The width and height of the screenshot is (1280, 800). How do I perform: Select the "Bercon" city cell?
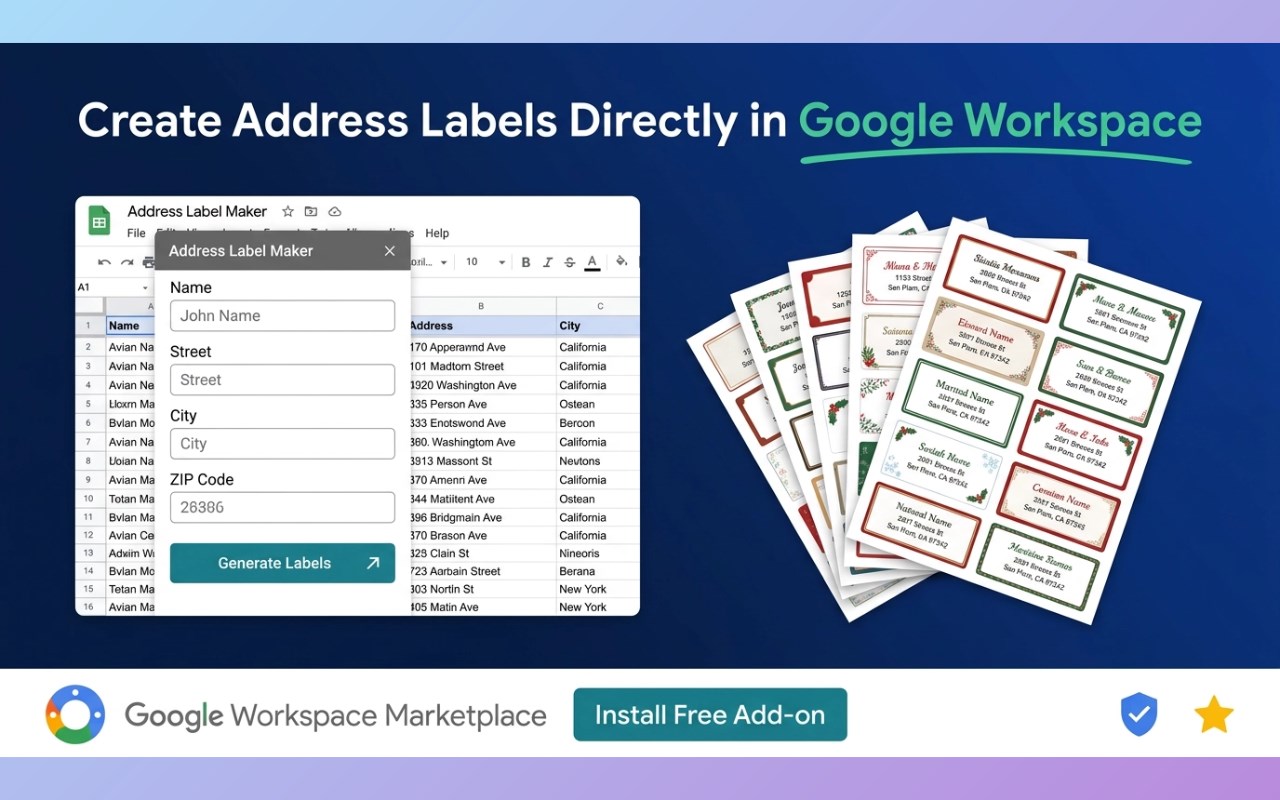coord(599,423)
